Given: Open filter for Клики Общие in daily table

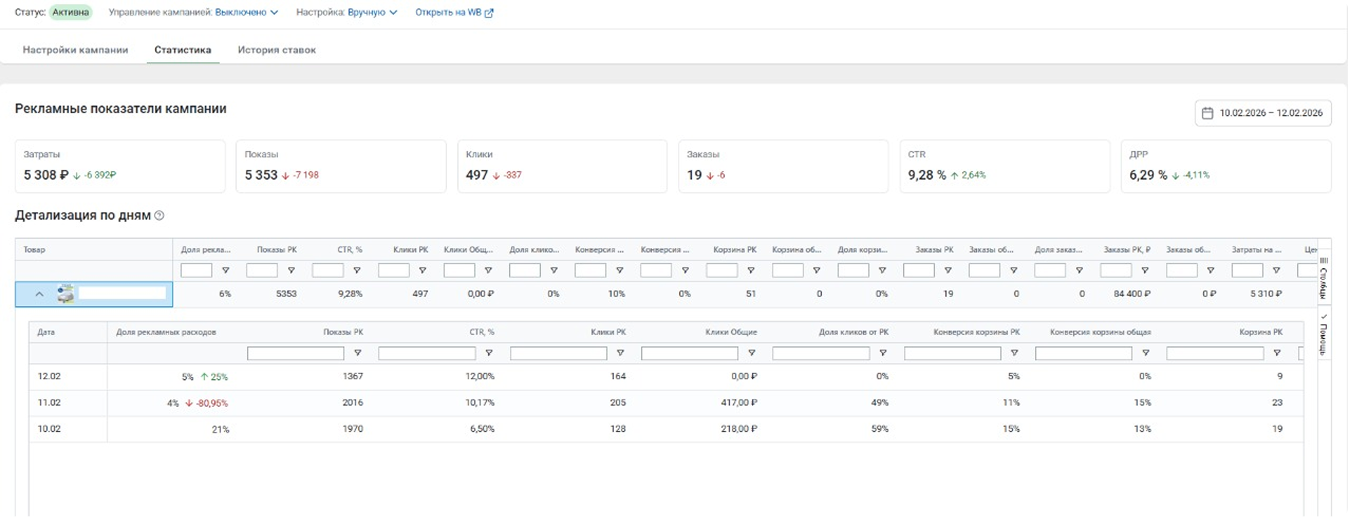Looking at the screenshot, I should click(x=751, y=353).
